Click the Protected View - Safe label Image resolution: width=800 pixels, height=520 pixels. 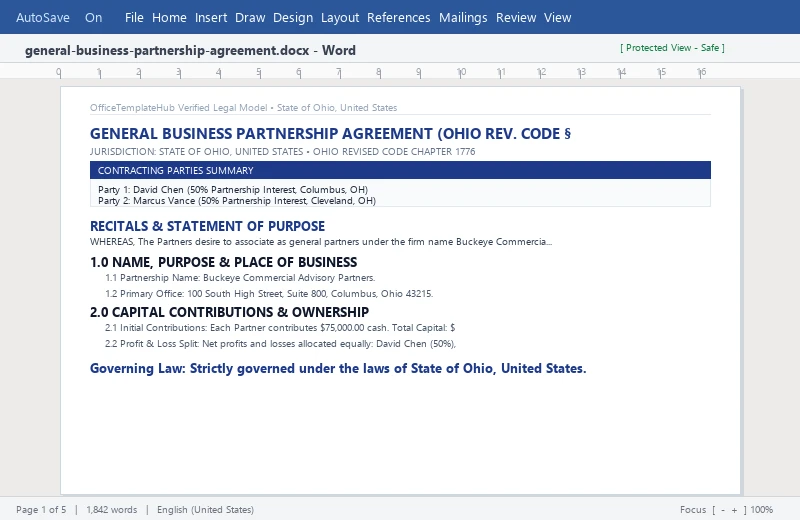672,48
